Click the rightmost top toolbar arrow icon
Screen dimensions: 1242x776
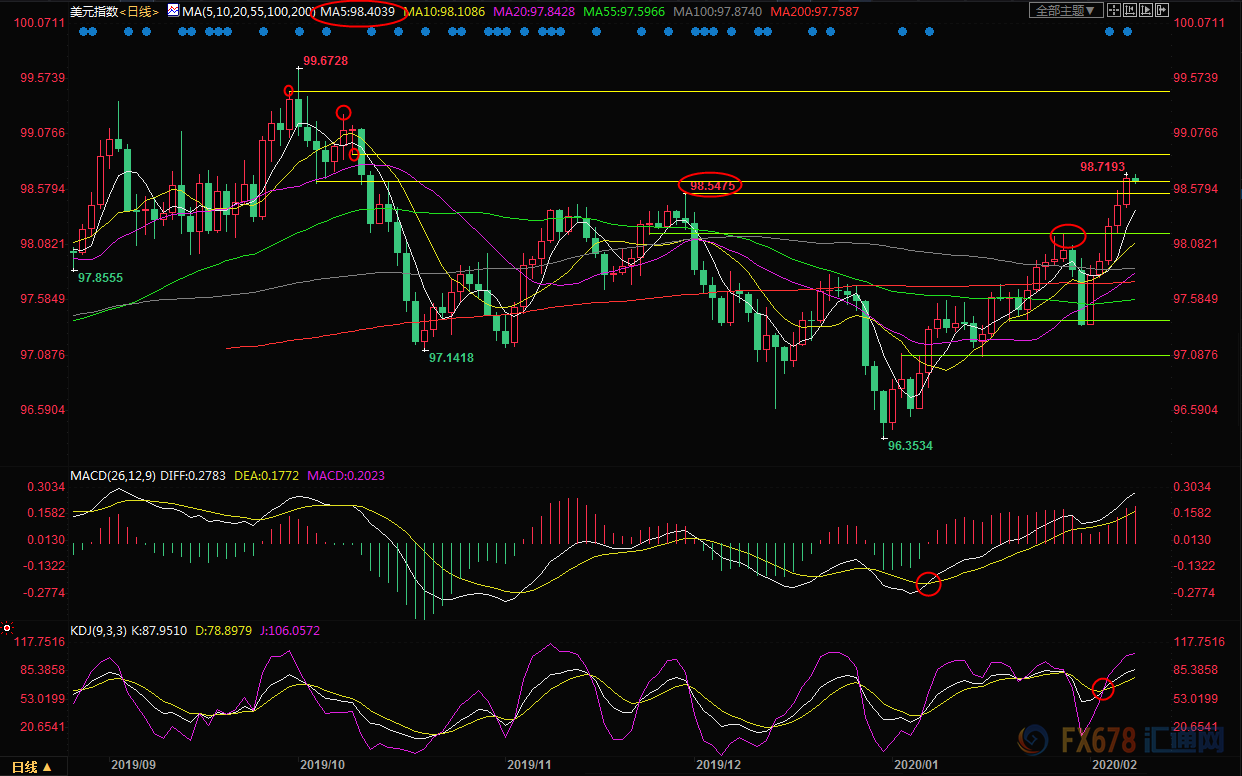(1162, 10)
